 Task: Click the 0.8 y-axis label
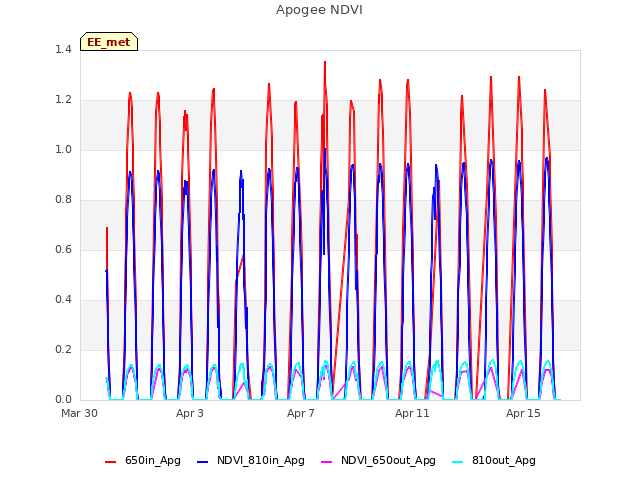[63, 200]
